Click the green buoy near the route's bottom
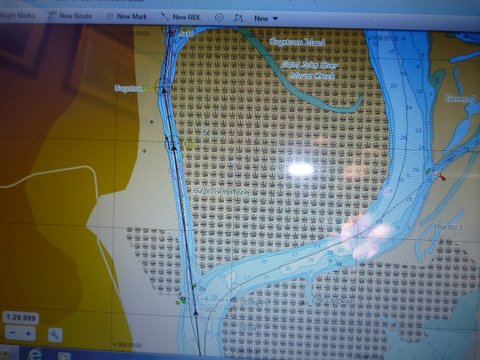480x360 pixels. pyautogui.click(x=182, y=301)
